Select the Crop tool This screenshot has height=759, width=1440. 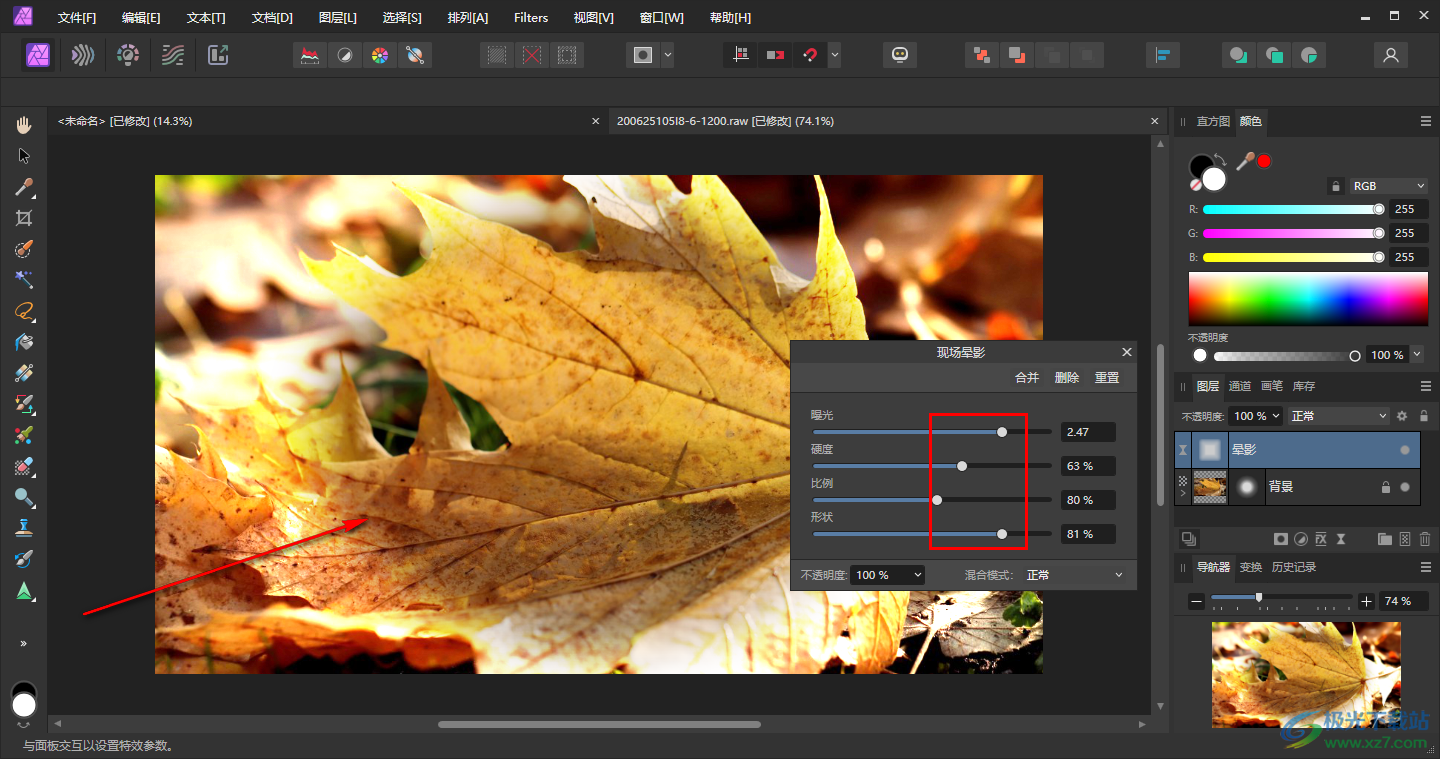(x=24, y=218)
